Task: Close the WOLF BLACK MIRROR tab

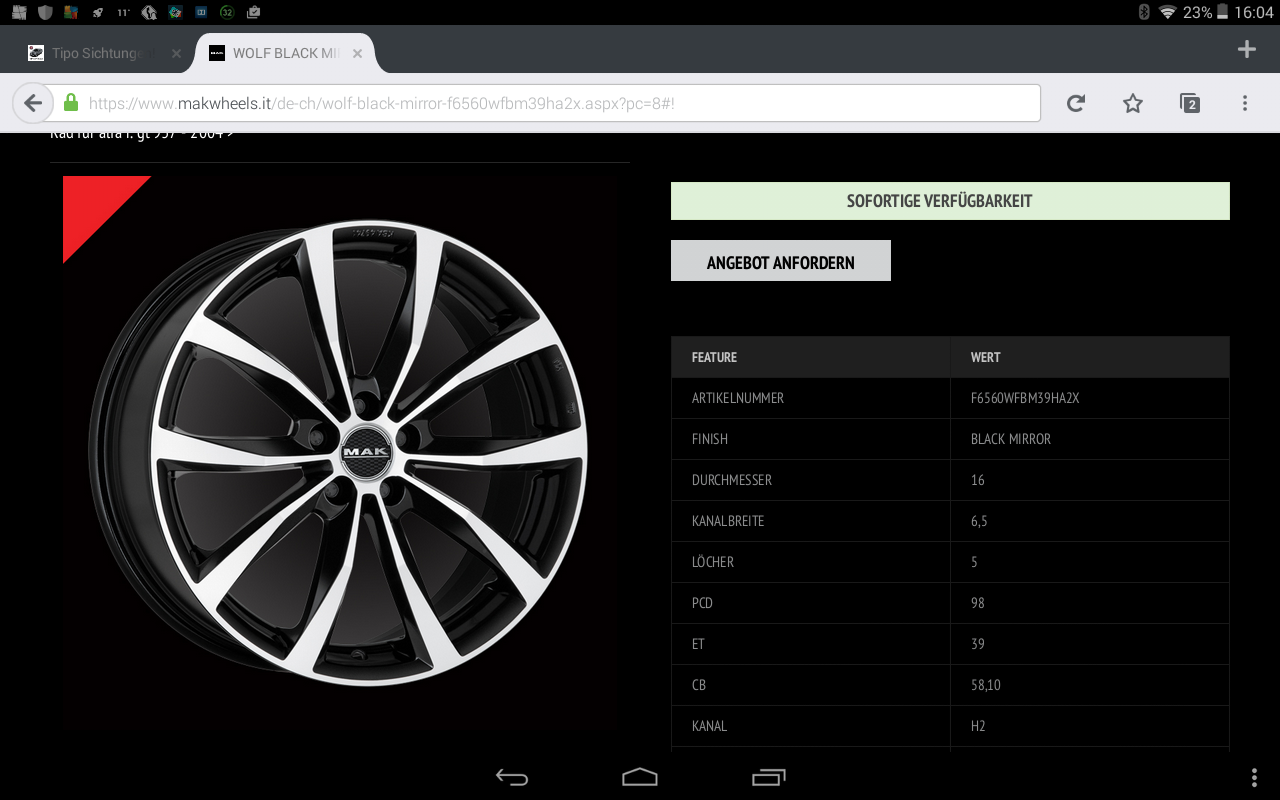Action: click(357, 53)
